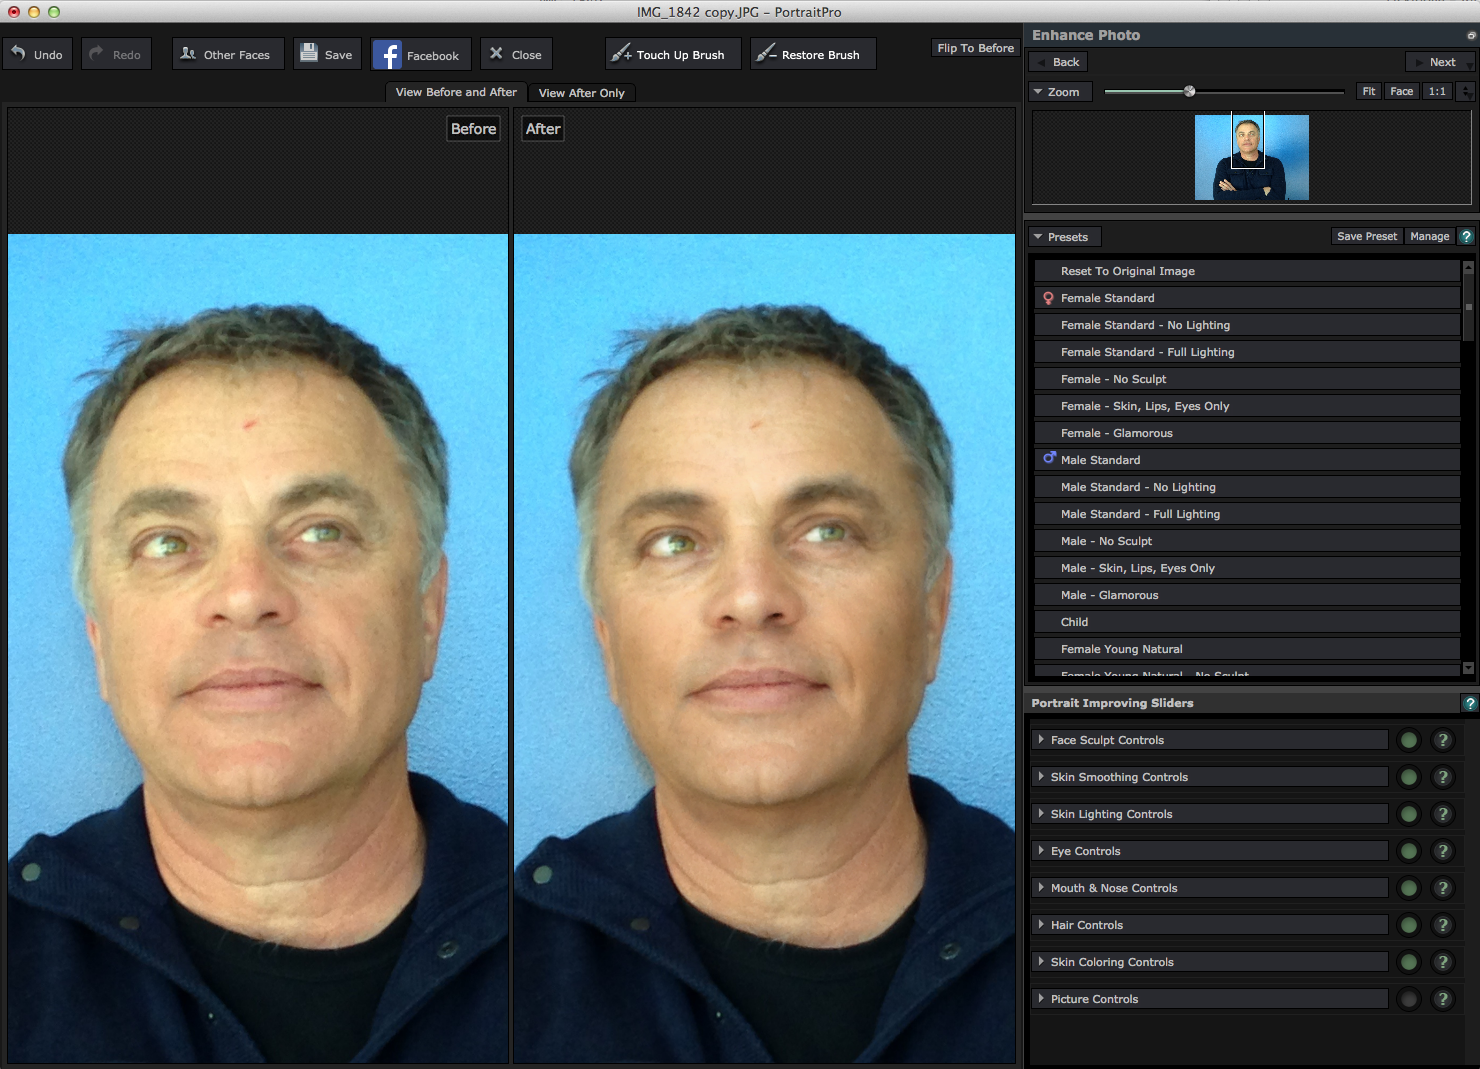The image size is (1480, 1069).
Task: Open the Manage presets button
Action: point(1429,236)
